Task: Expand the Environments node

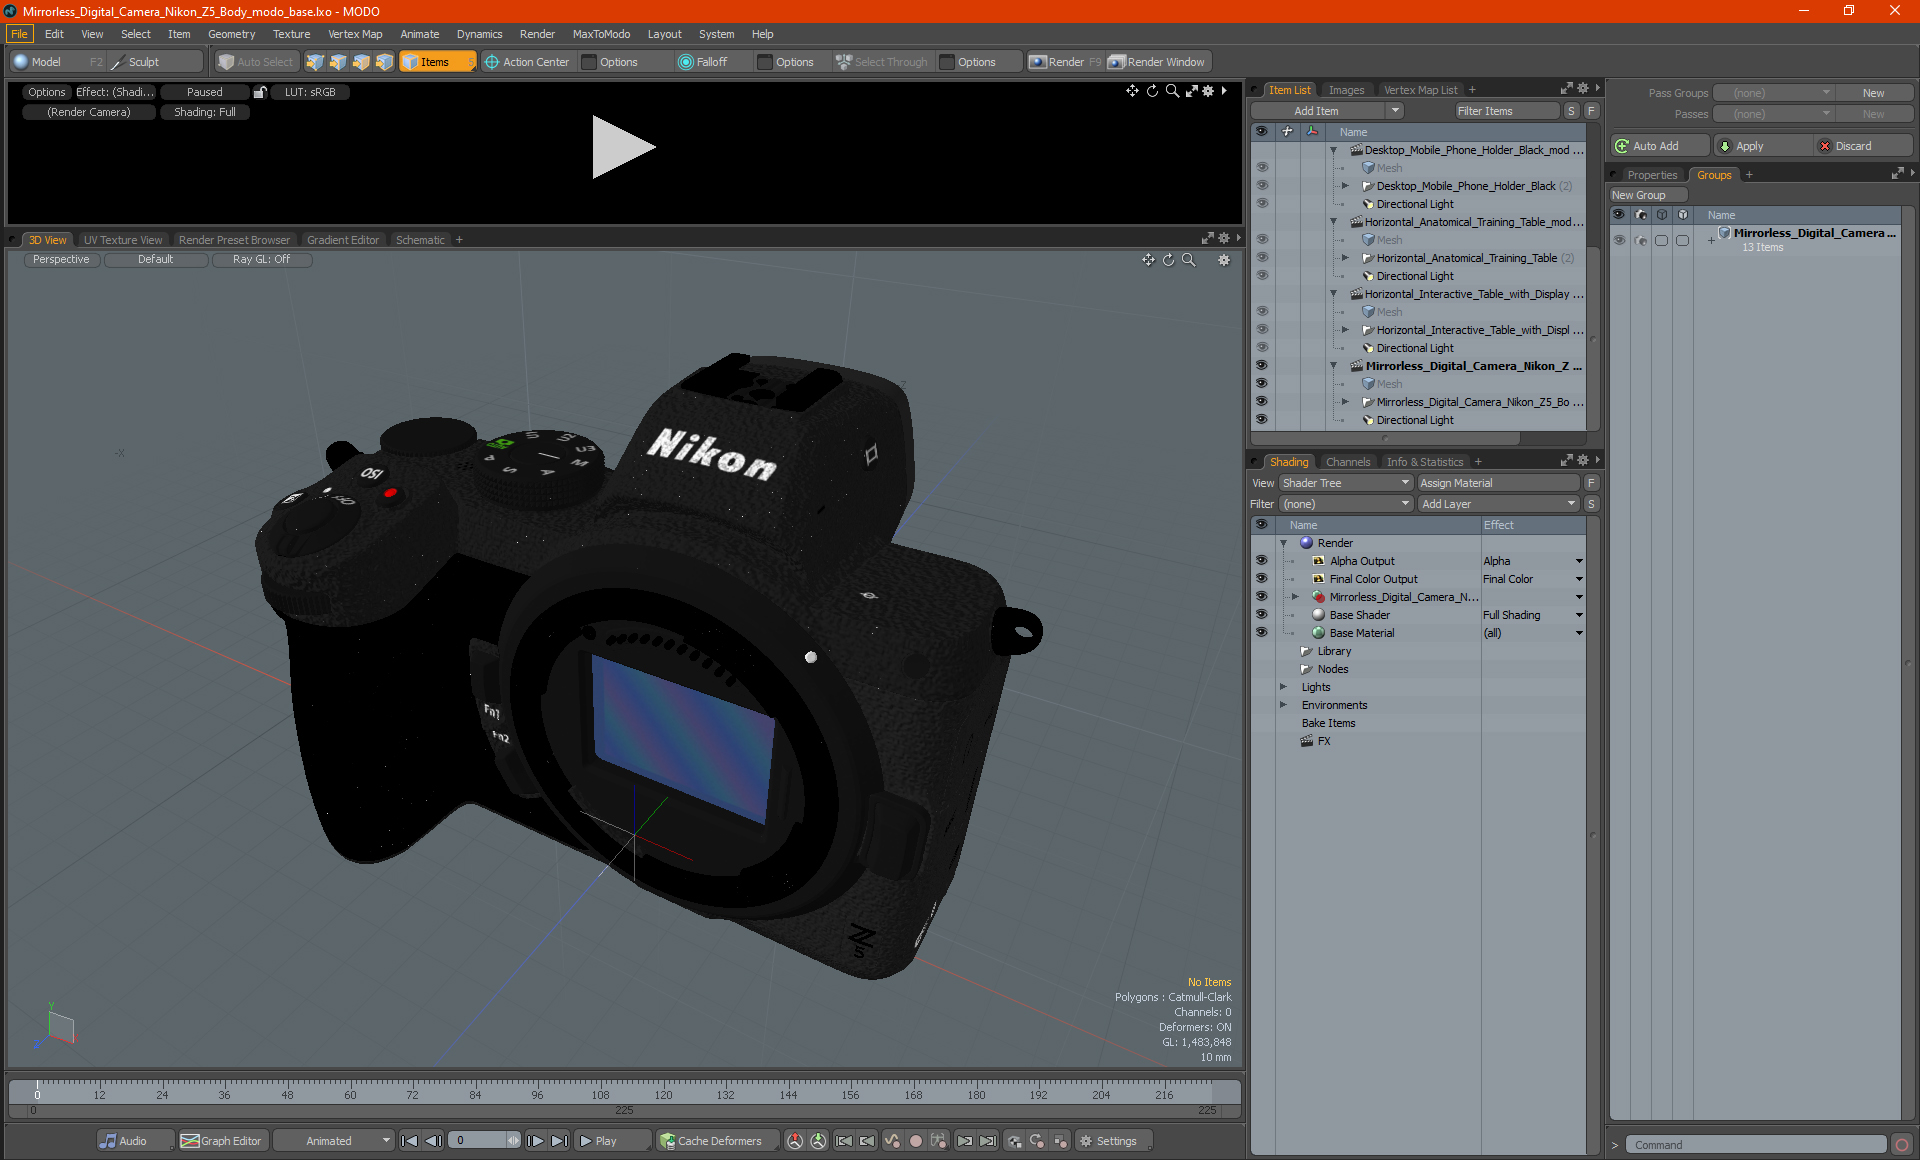Action: pos(1283,705)
